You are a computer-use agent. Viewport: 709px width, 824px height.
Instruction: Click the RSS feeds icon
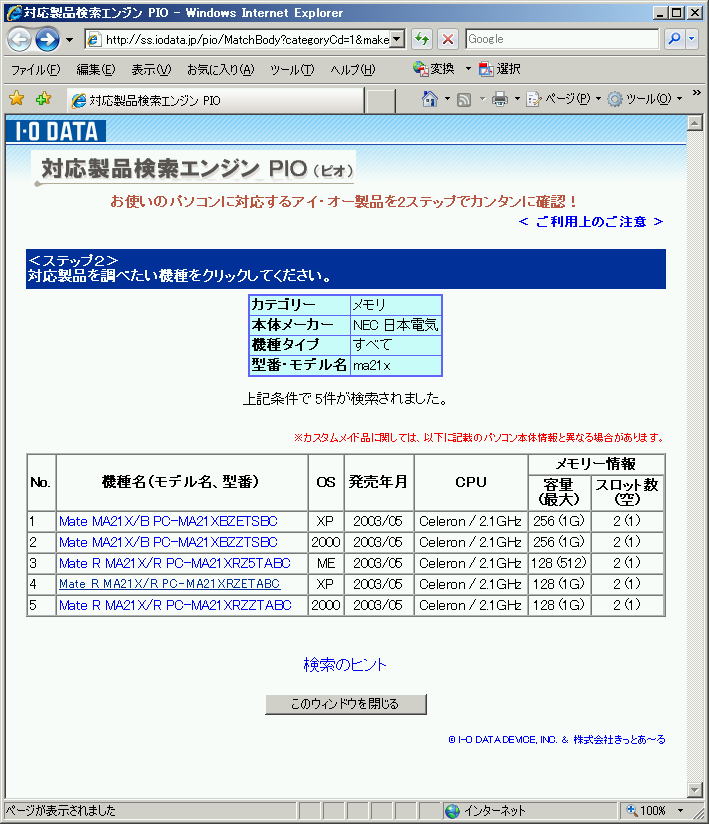point(464,99)
